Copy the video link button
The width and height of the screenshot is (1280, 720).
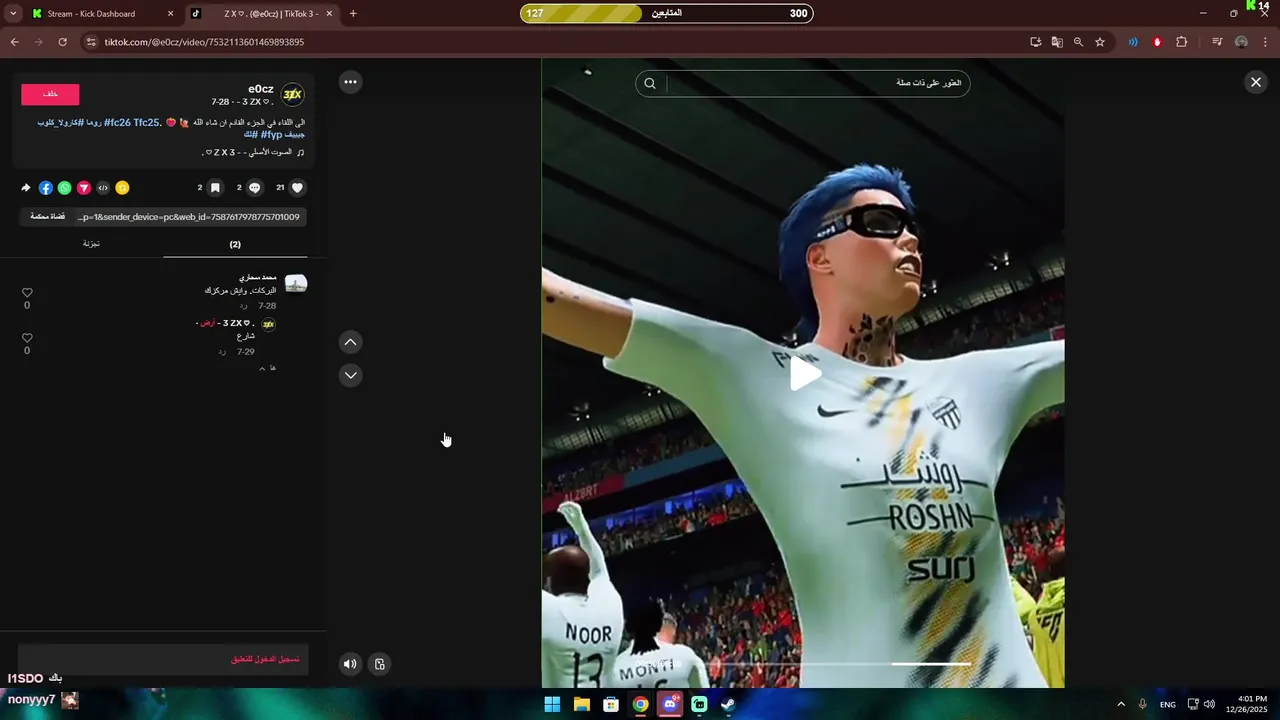click(x=47, y=216)
